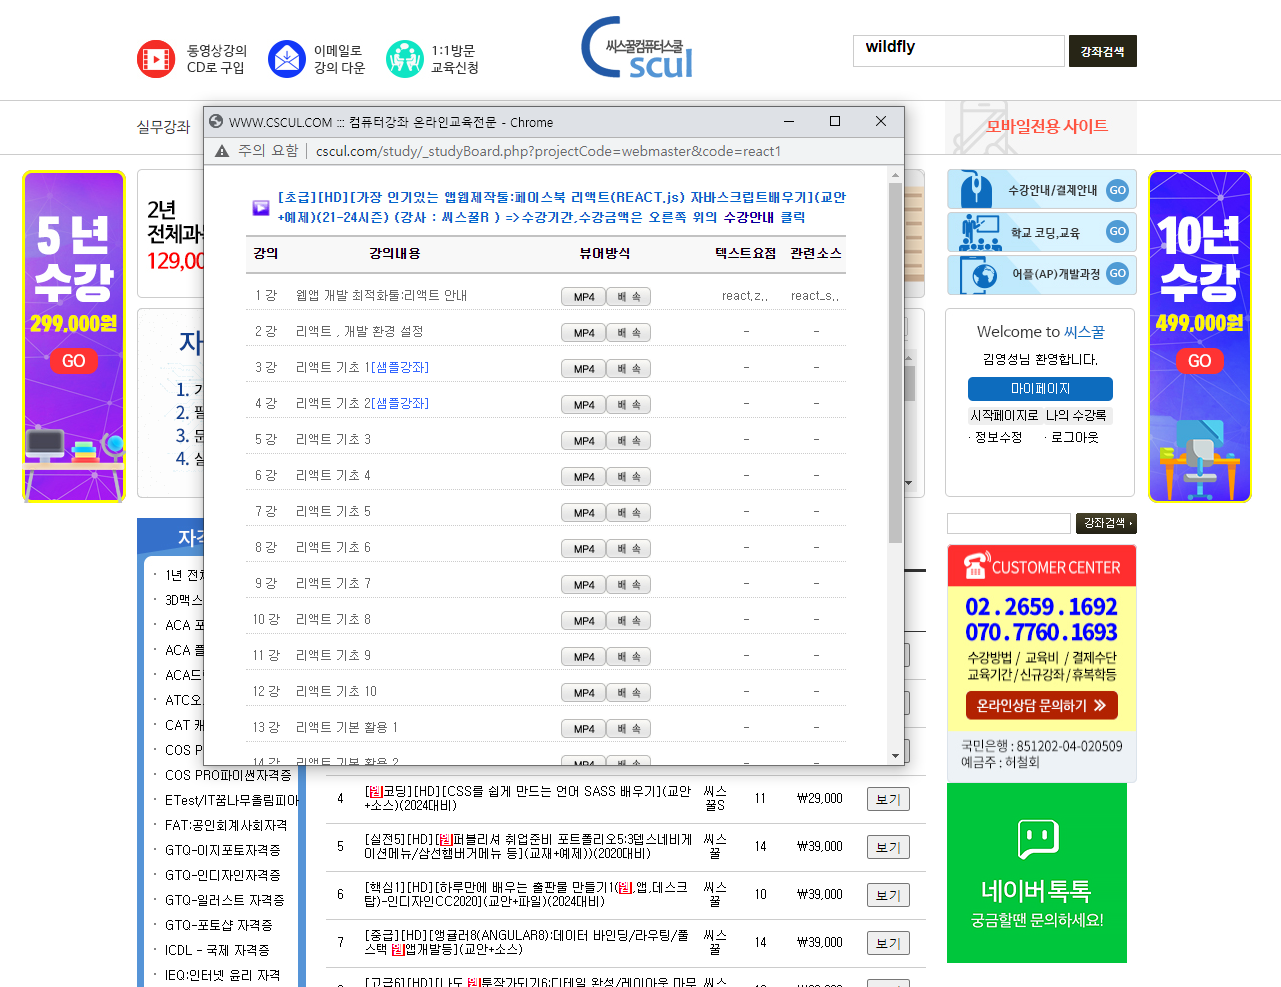Image resolution: width=1281 pixels, height=987 pixels.
Task: Click 배속 button for 1강 리액트 안내
Action: click(629, 297)
